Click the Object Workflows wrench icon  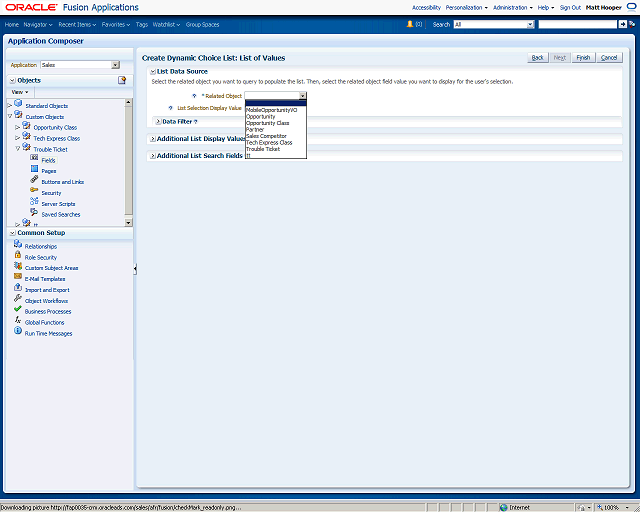tap(18, 298)
